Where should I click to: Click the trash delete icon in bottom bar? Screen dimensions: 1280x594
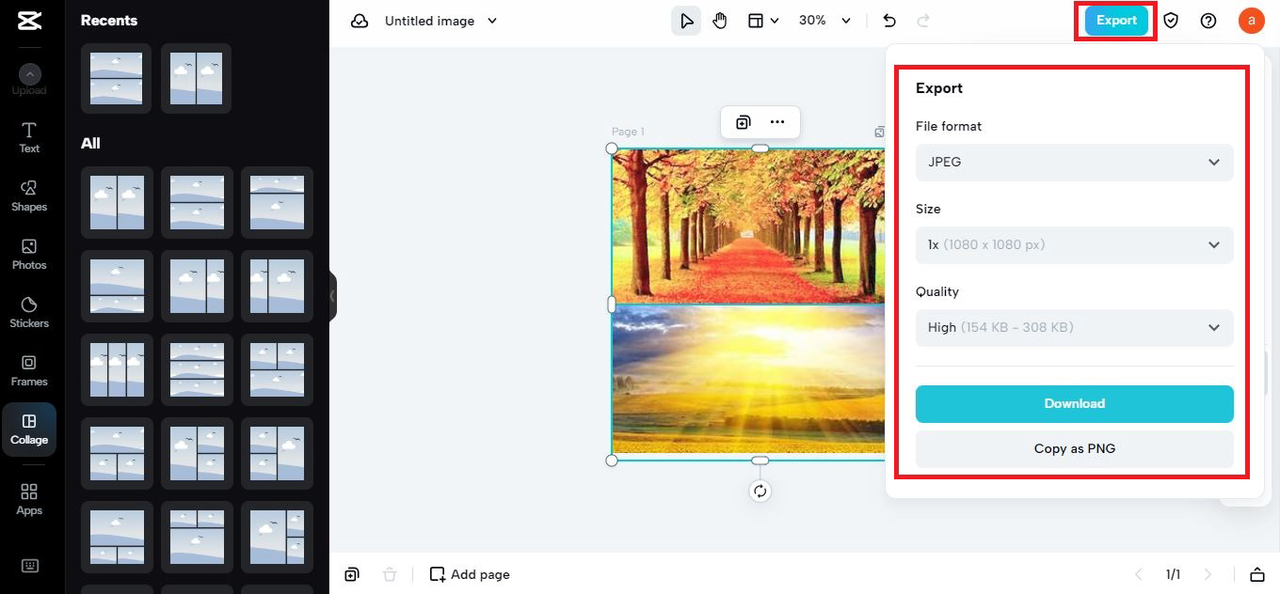click(390, 574)
